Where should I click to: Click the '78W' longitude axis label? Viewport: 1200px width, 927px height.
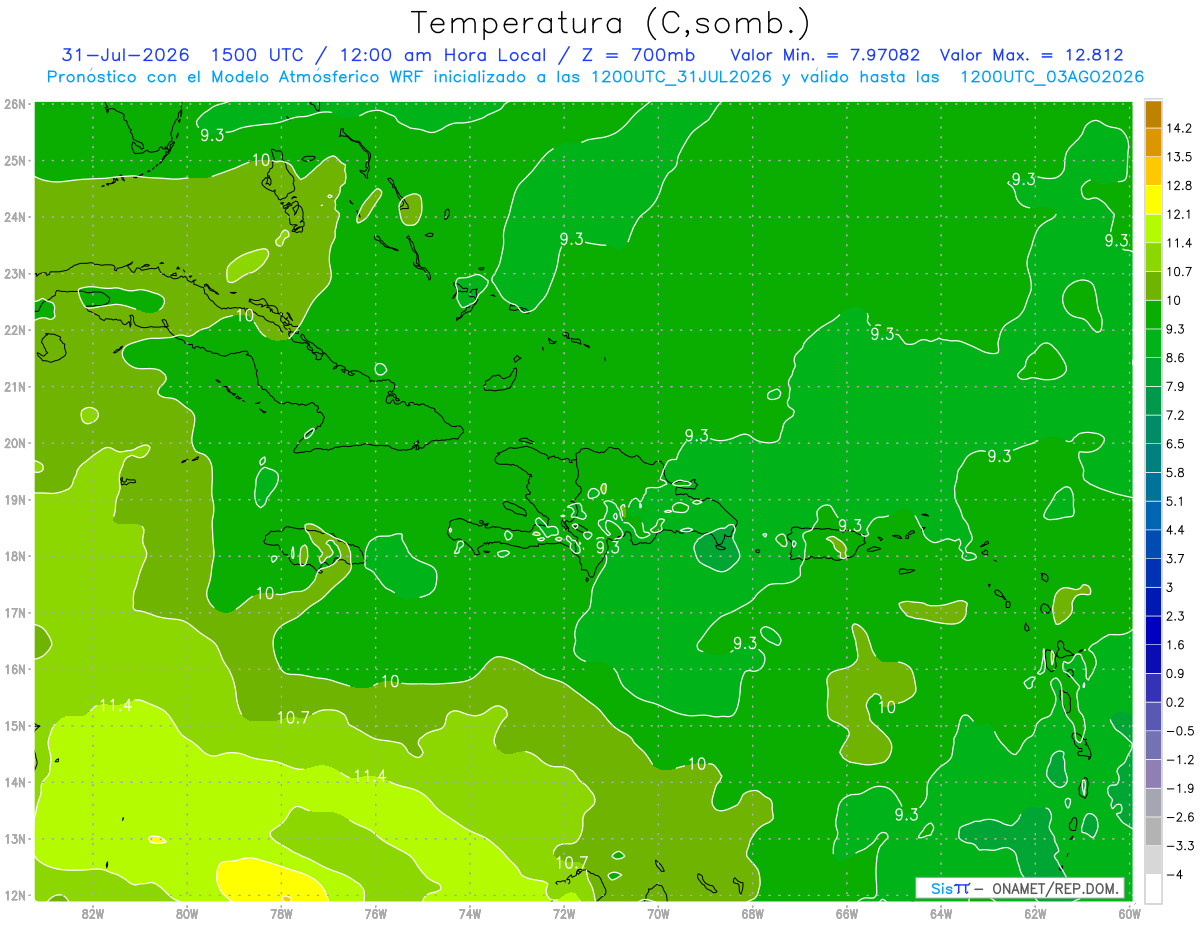pos(281,912)
